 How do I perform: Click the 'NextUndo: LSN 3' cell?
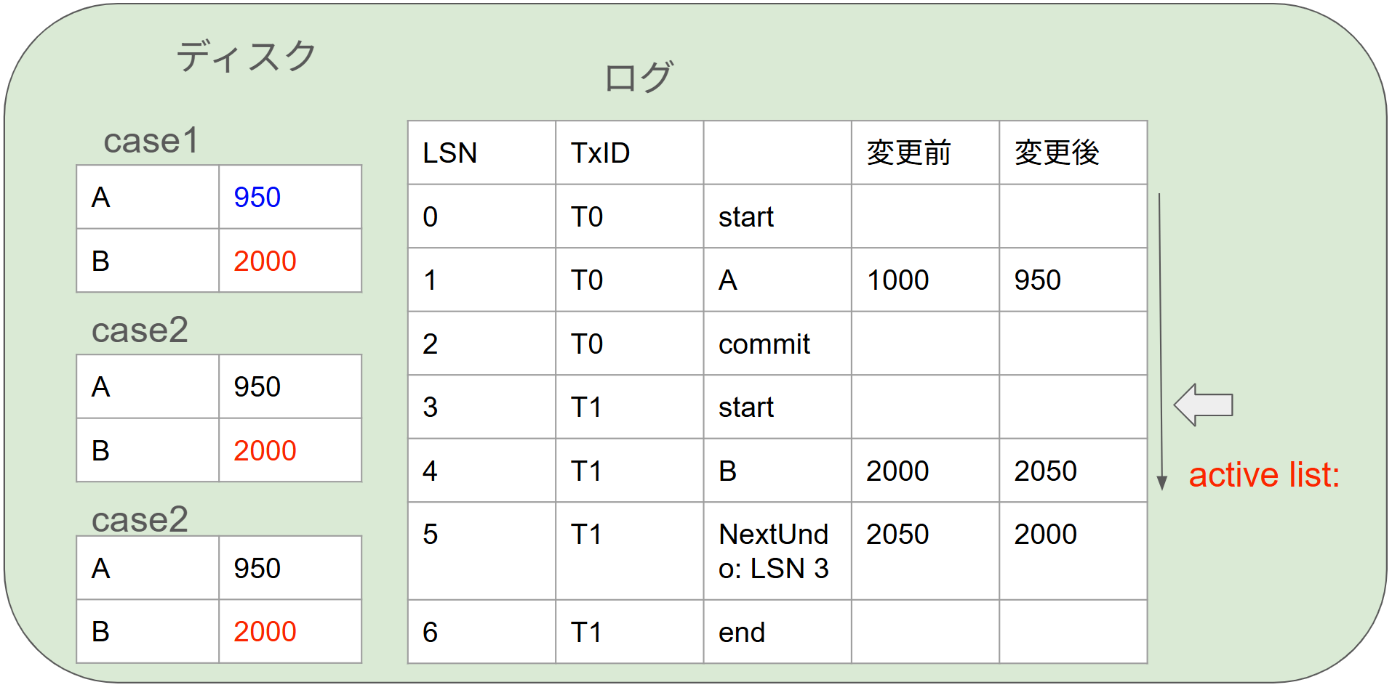tap(778, 551)
